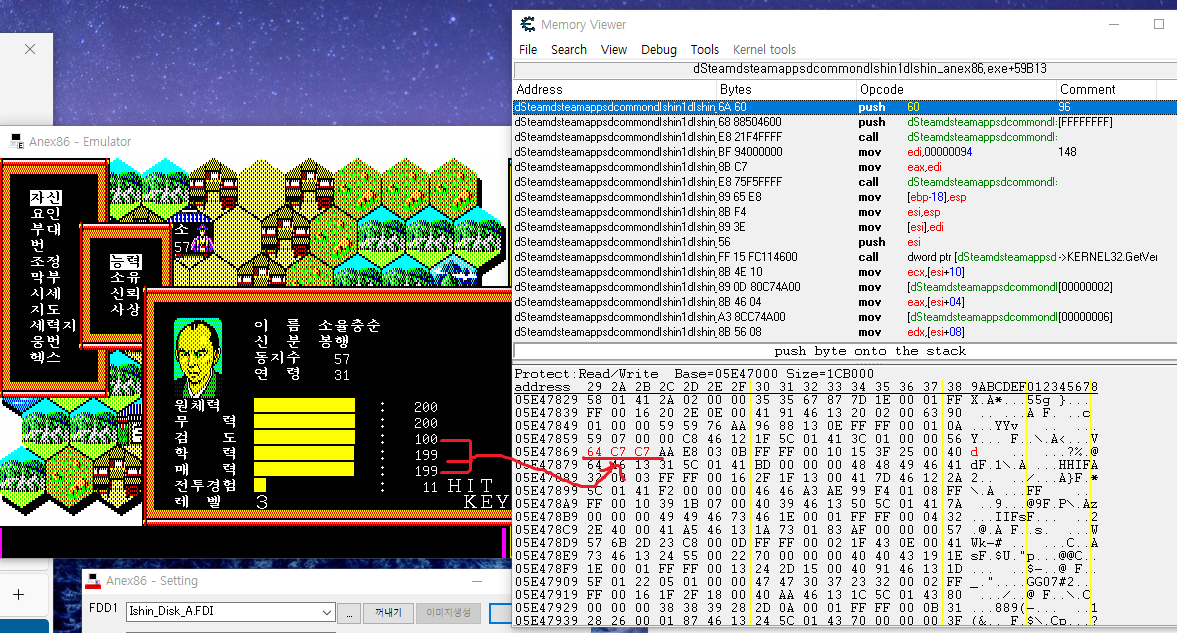Select 세력지 in the game's main menu
Image resolution: width=1177 pixels, height=633 pixels.
[53, 325]
